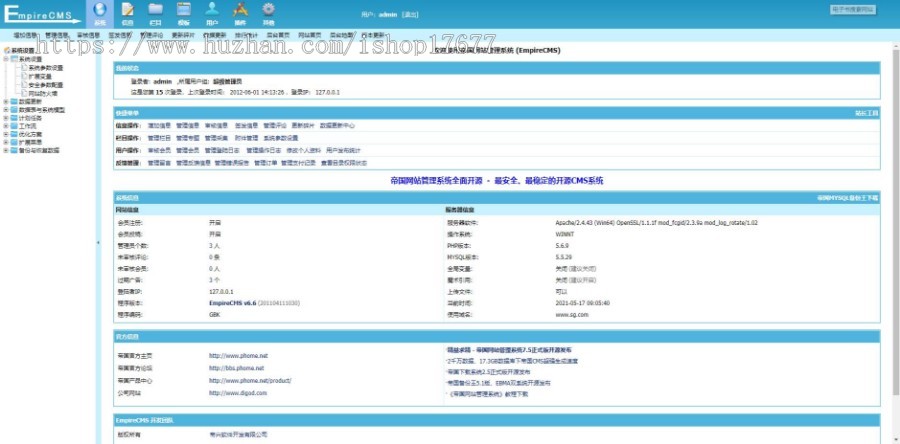Click folder icon beside 扩展菜单

pos(14,142)
